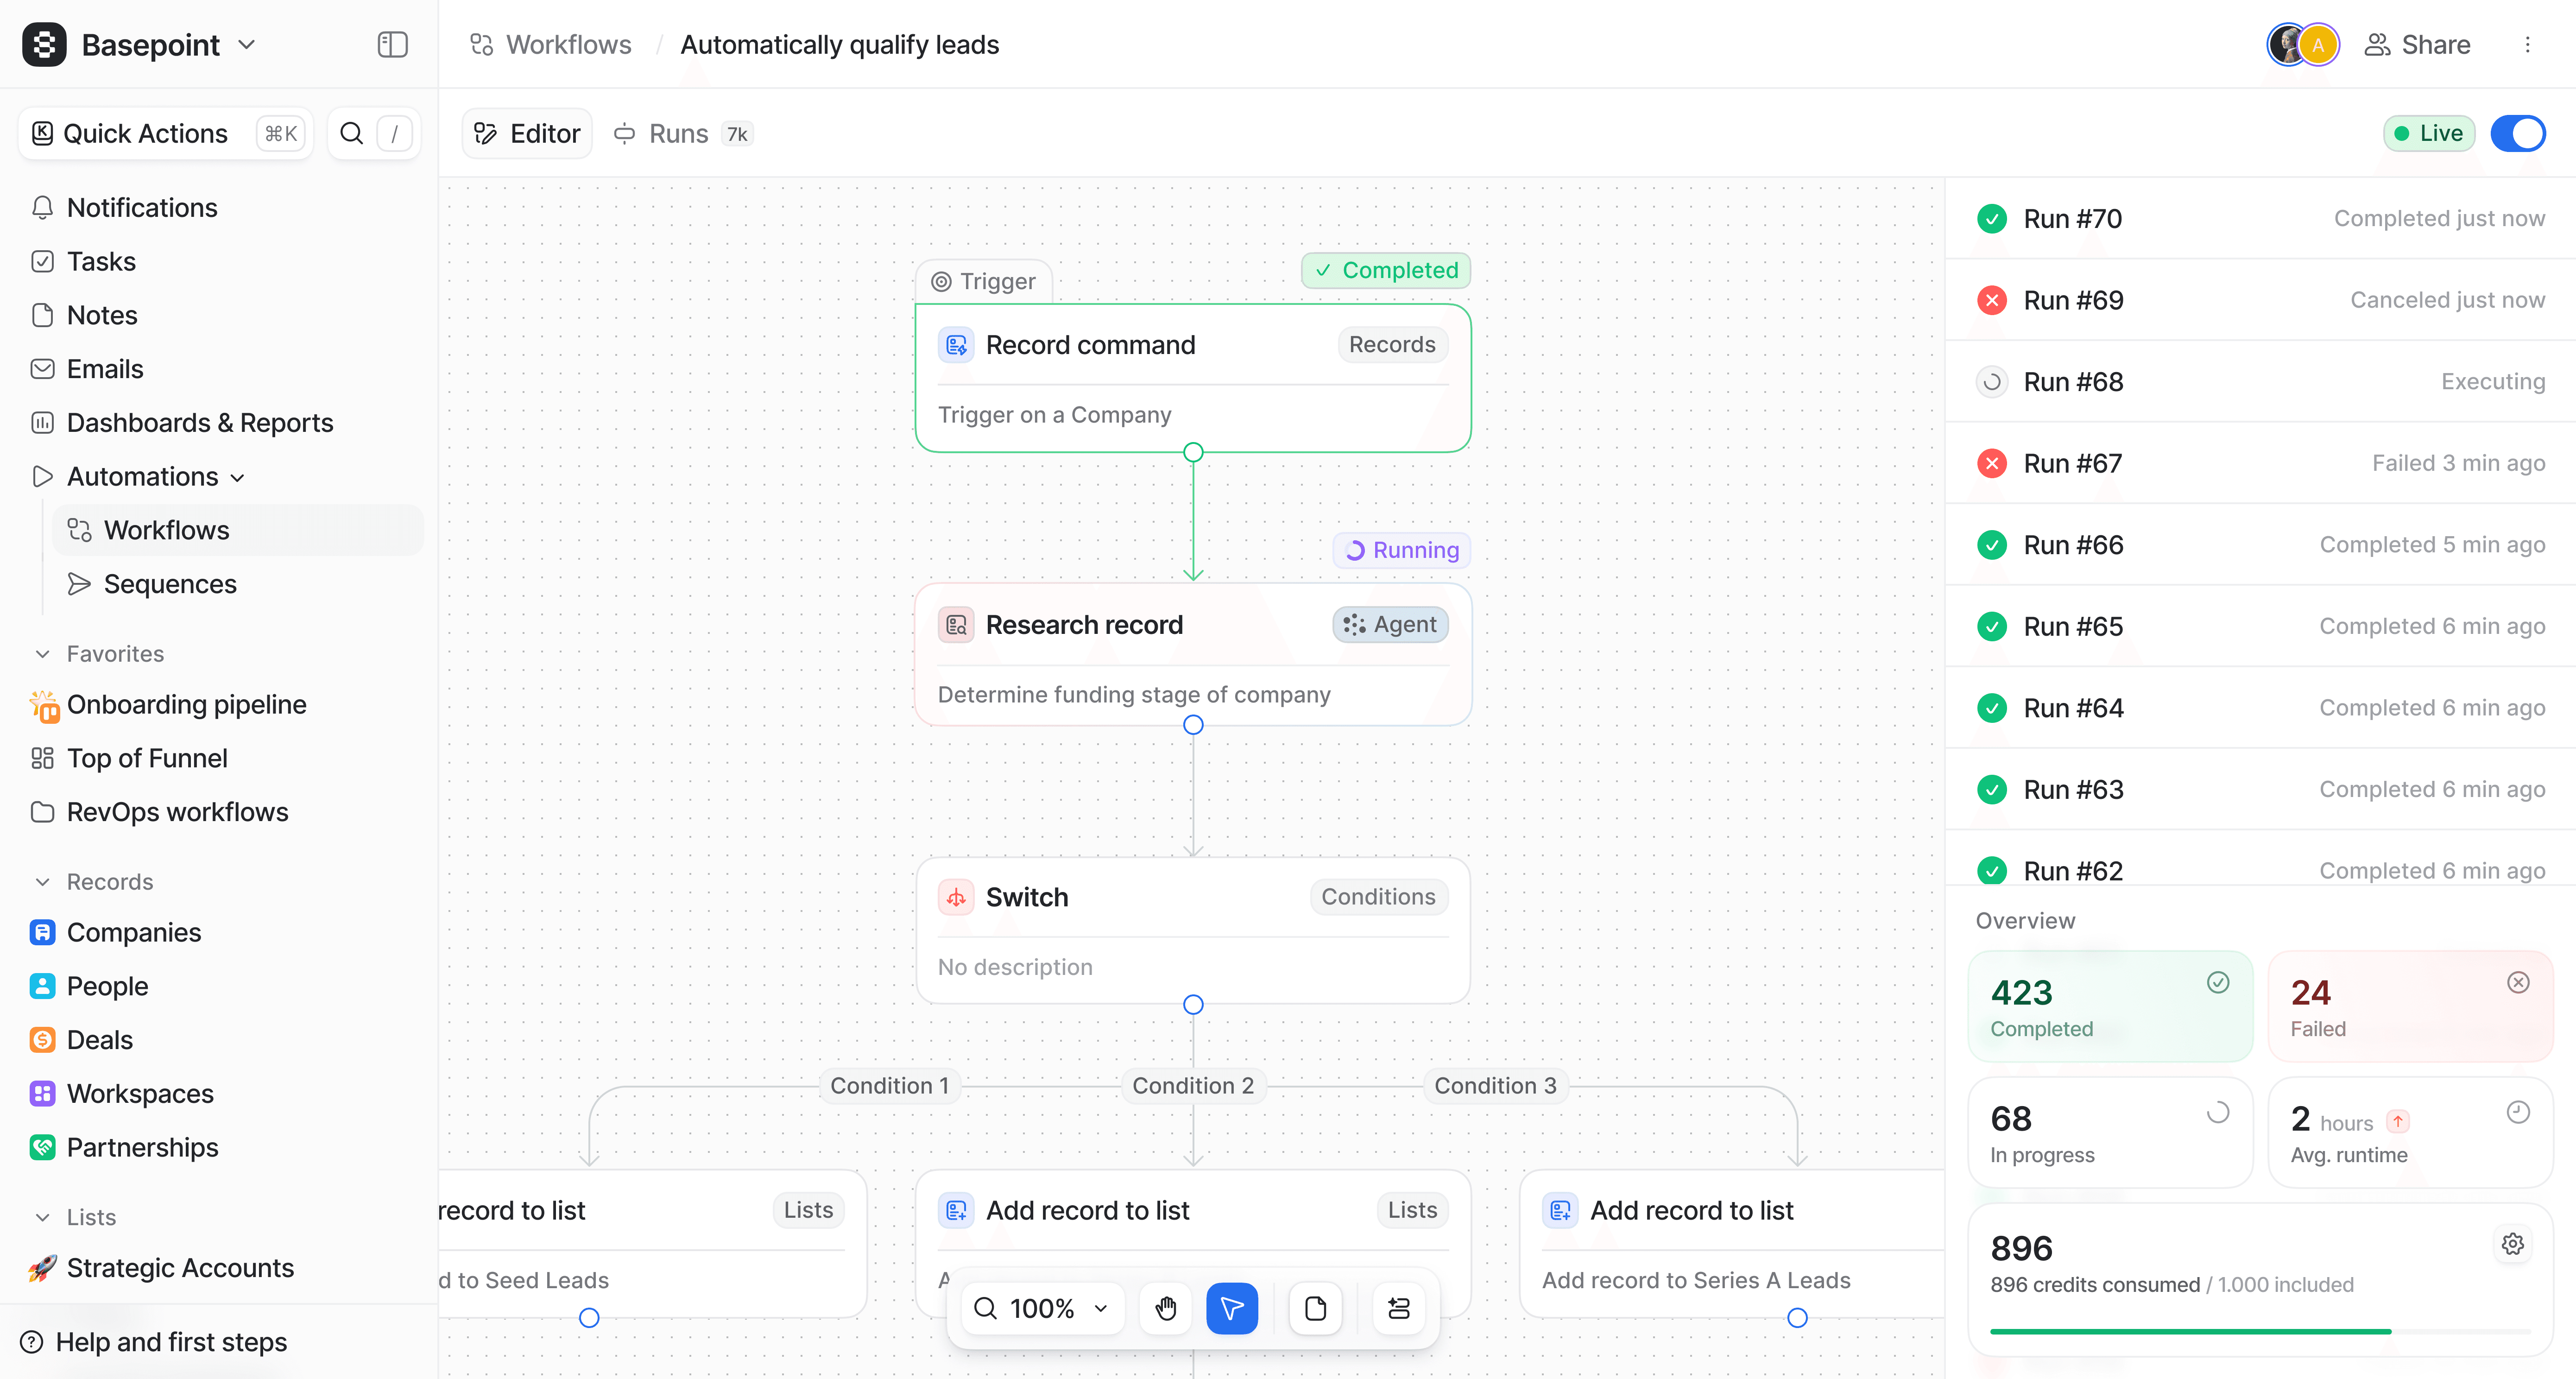Select the hand pan tool

point(1166,1308)
